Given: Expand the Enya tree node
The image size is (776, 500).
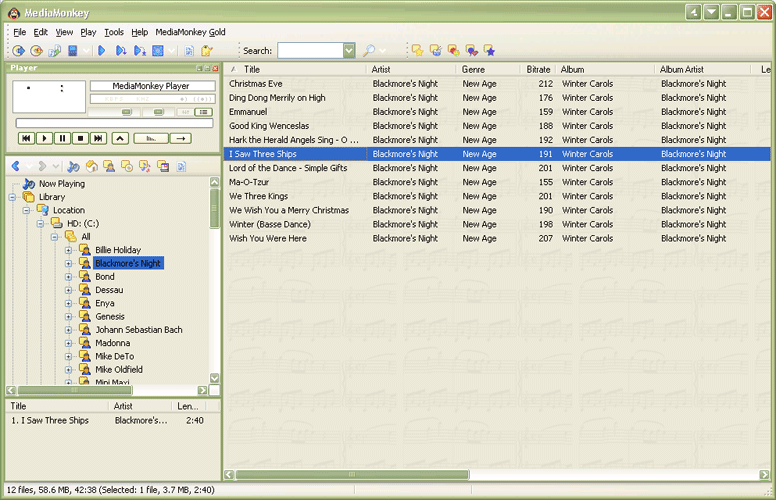Looking at the screenshot, I should 68,303.
